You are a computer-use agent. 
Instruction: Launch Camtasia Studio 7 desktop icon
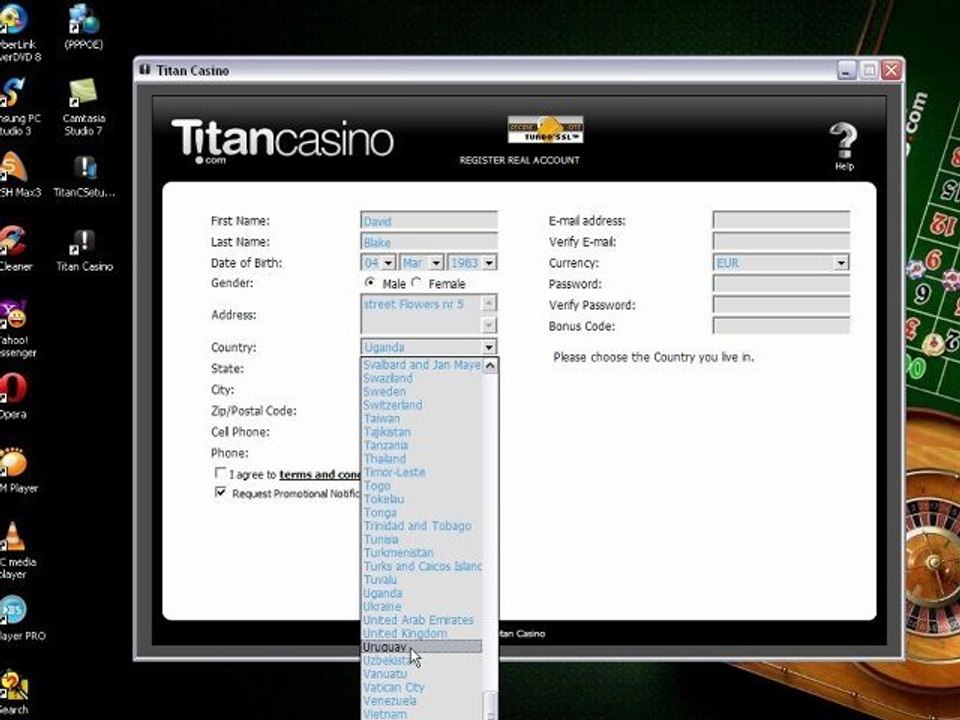84,107
